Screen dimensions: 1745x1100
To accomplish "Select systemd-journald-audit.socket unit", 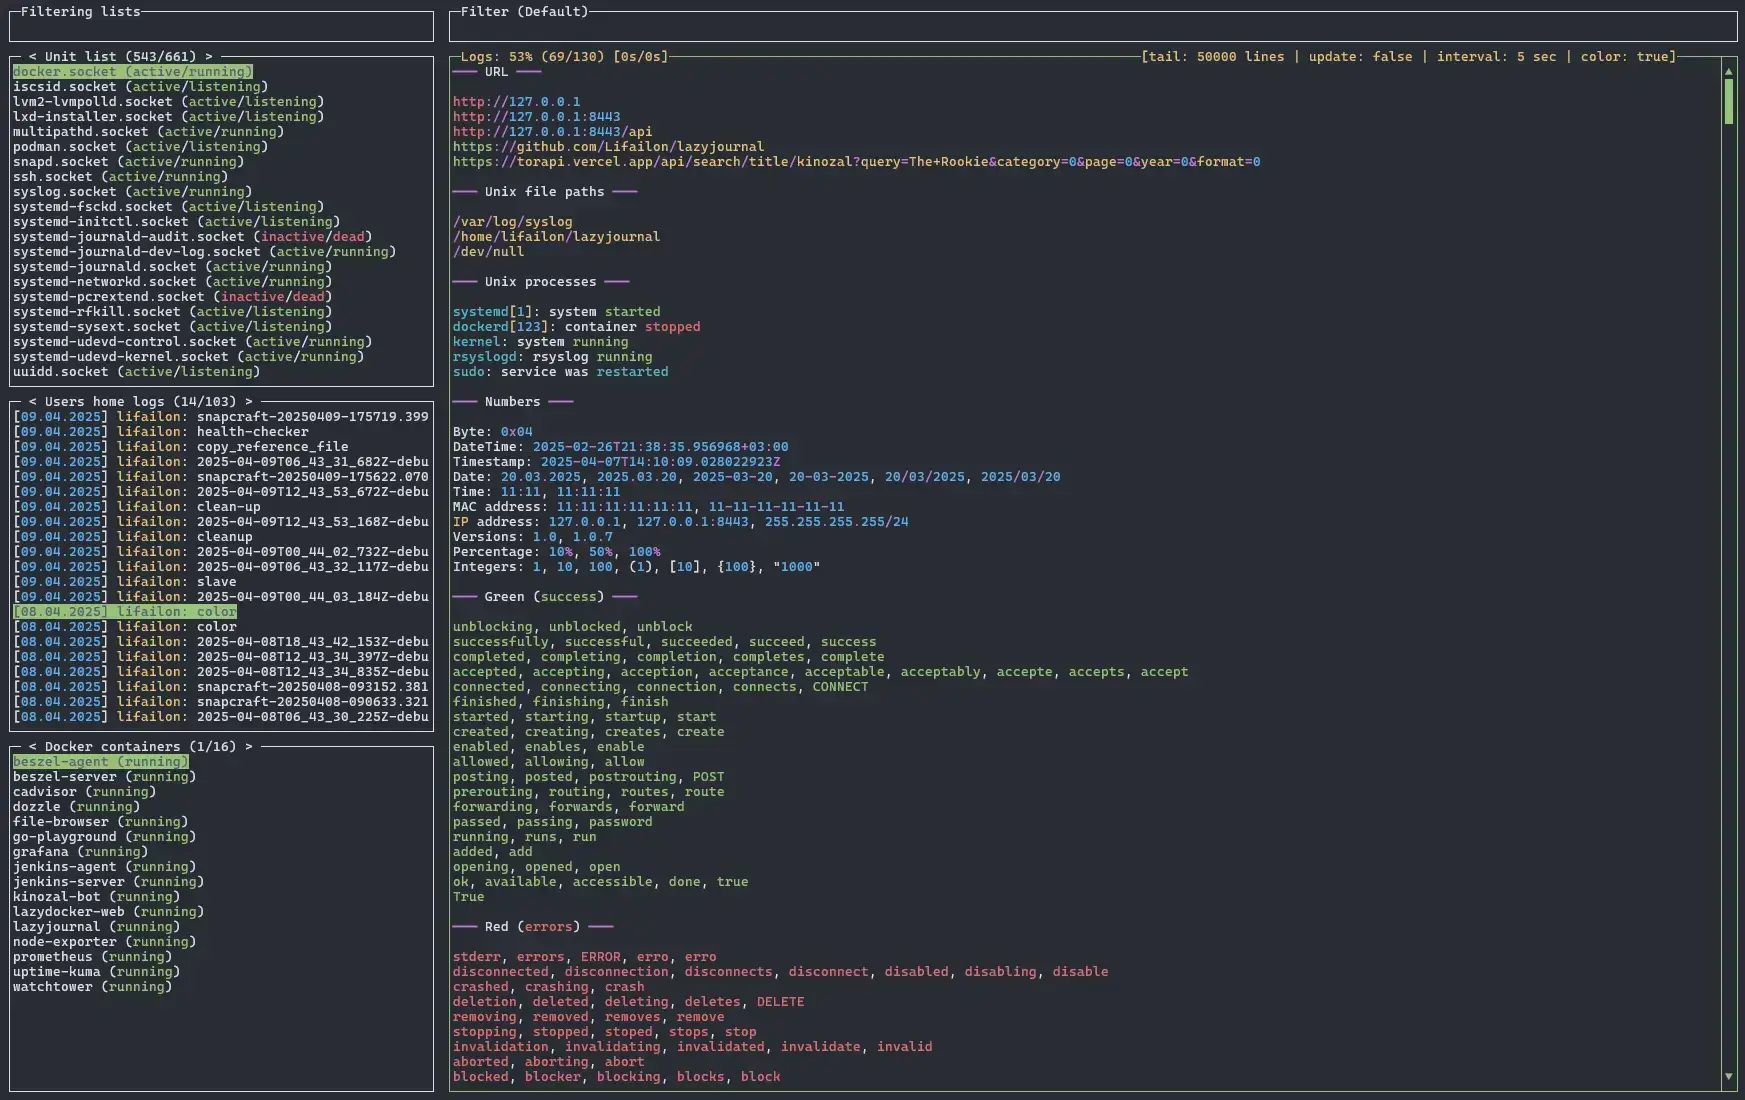I will click(193, 237).
